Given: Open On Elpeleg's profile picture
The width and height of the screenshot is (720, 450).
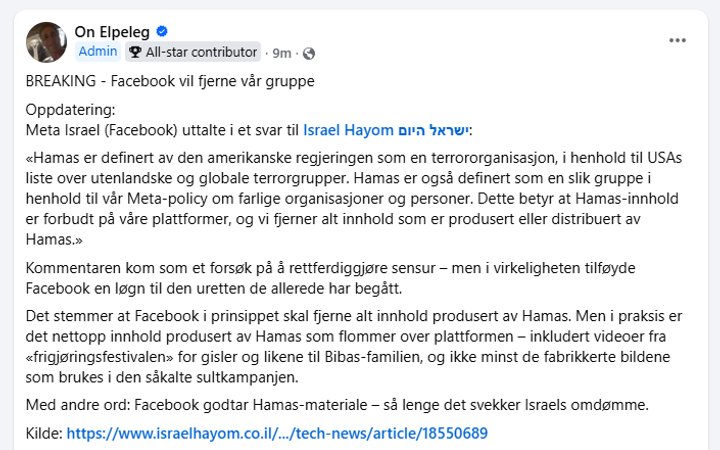Looking at the screenshot, I should tap(46, 42).
